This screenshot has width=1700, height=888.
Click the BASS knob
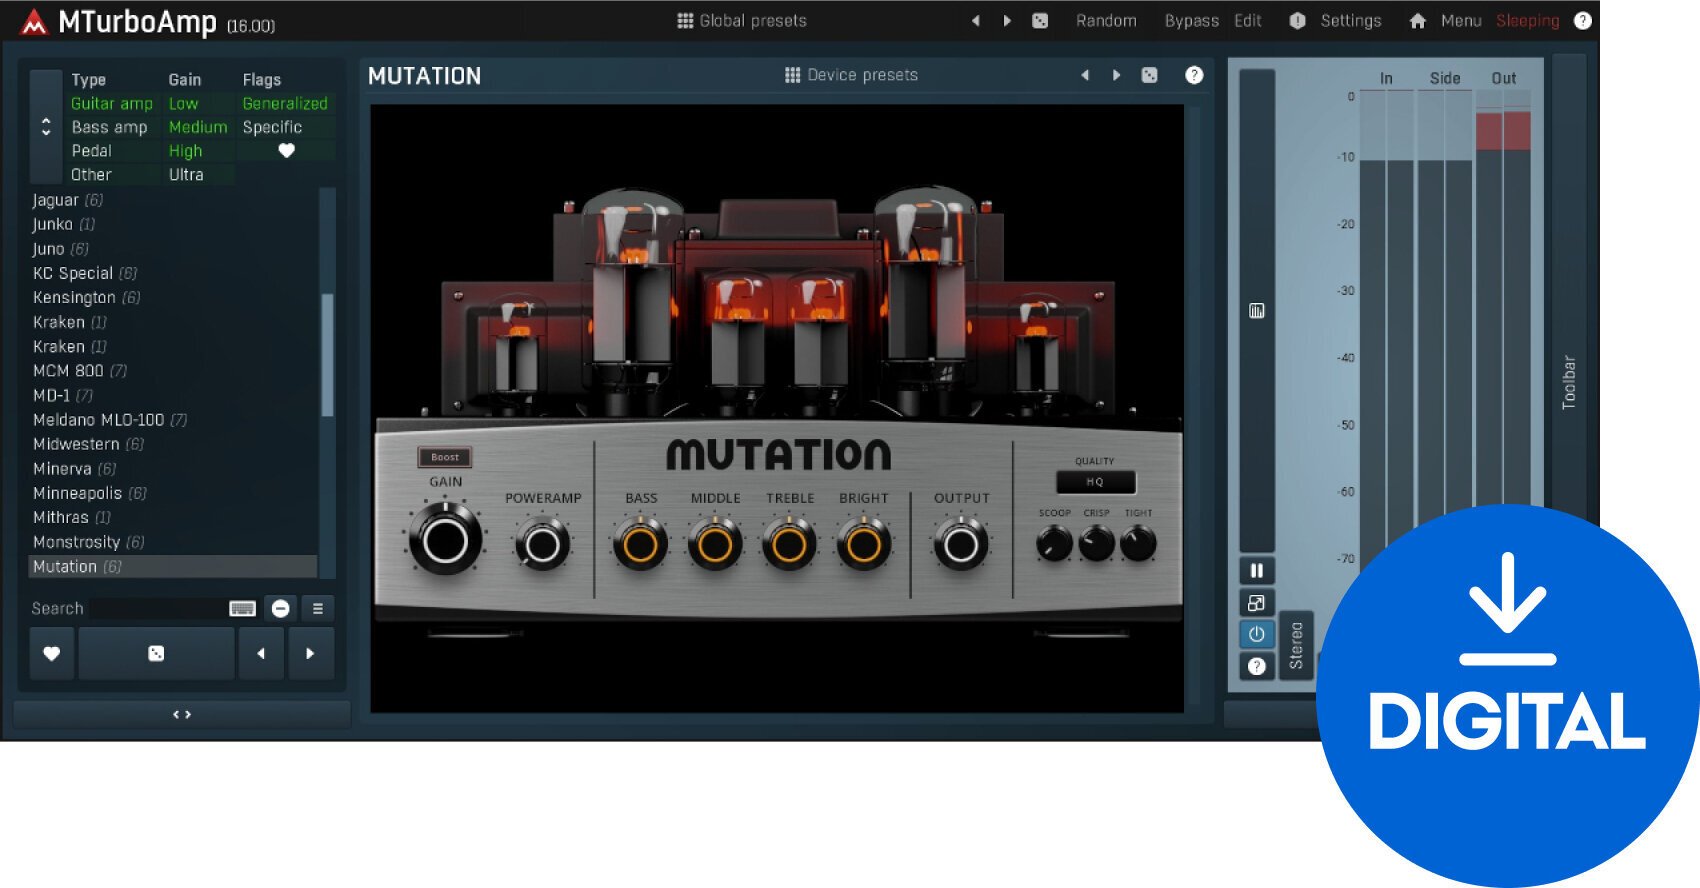click(x=640, y=545)
